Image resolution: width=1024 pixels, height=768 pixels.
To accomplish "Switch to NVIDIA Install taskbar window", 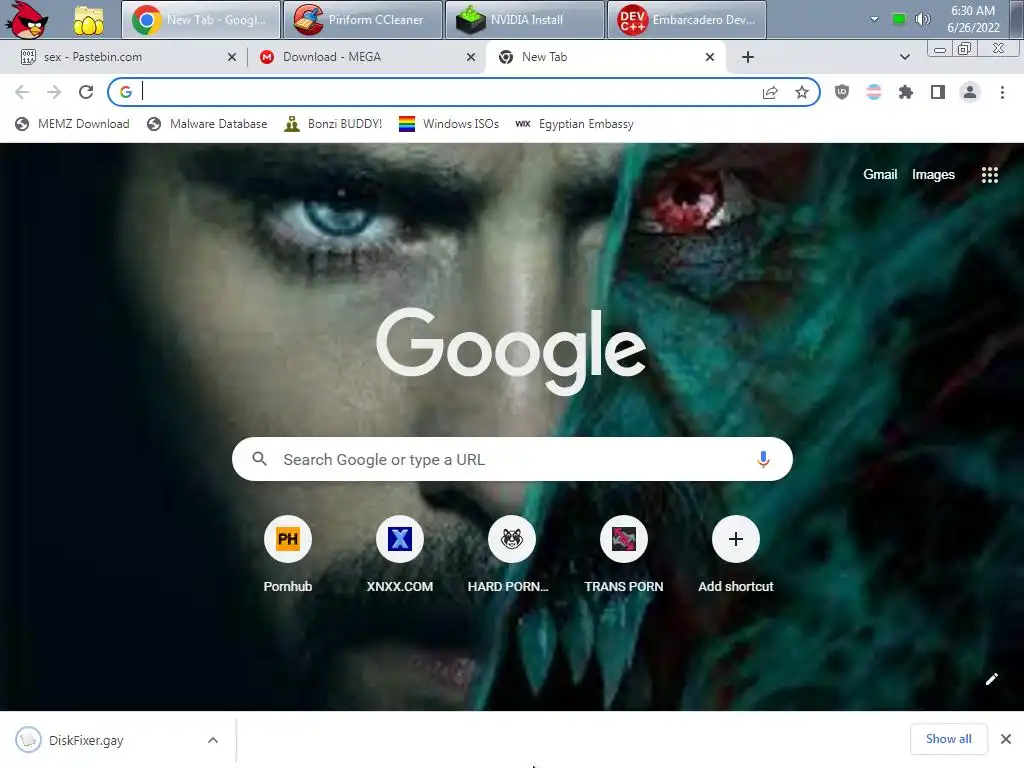I will click(x=524, y=20).
